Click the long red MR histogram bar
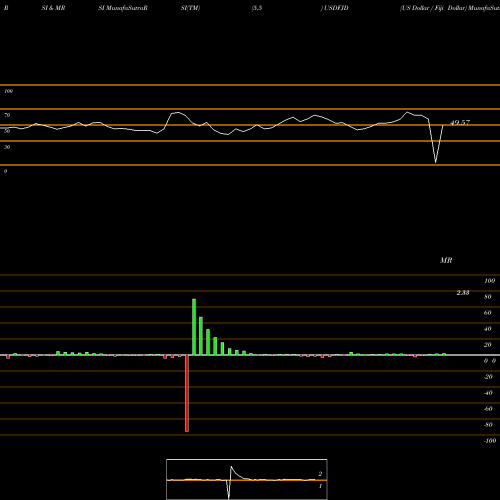Image resolution: width=500 pixels, height=500 pixels. pyautogui.click(x=187, y=393)
